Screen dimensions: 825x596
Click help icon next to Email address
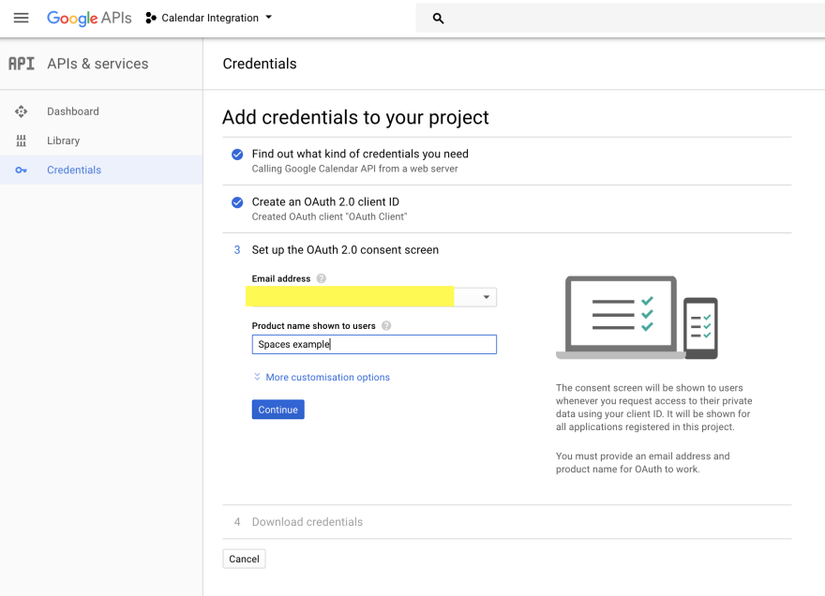click(321, 279)
